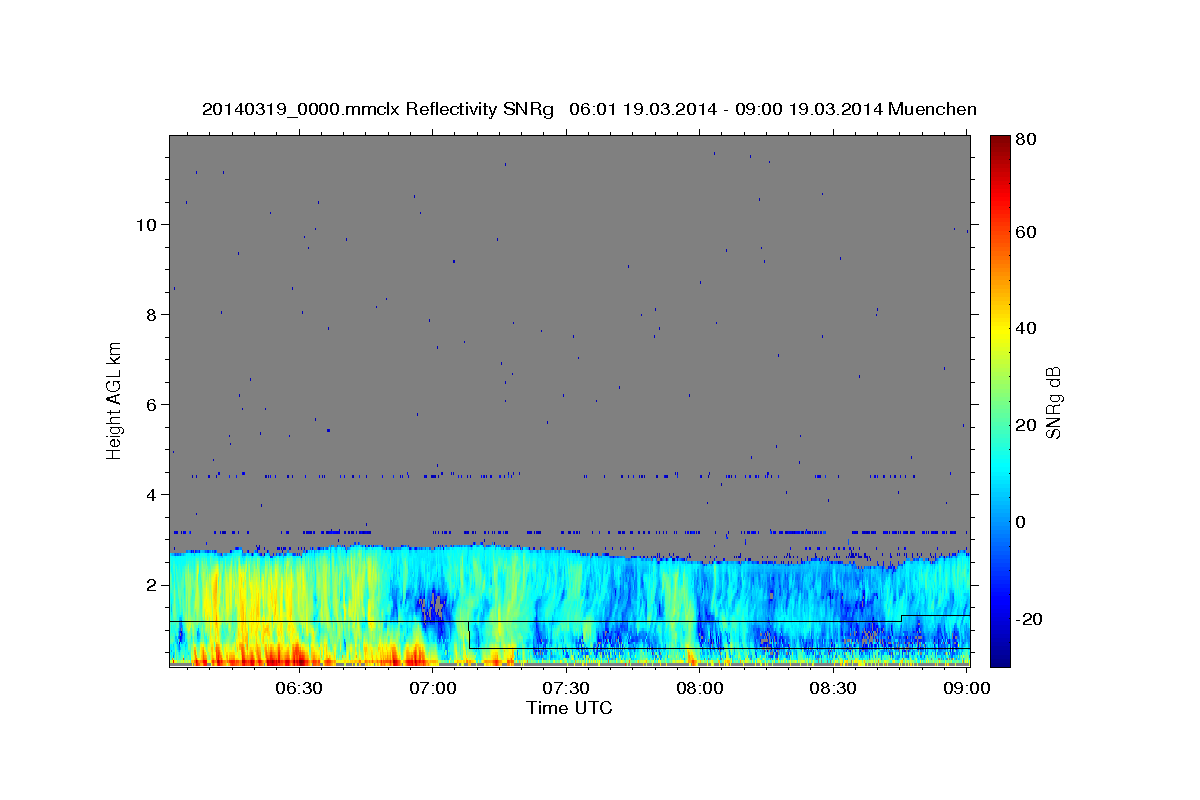Click the 06:30 time tick label
The image size is (1200, 800).
(298, 688)
